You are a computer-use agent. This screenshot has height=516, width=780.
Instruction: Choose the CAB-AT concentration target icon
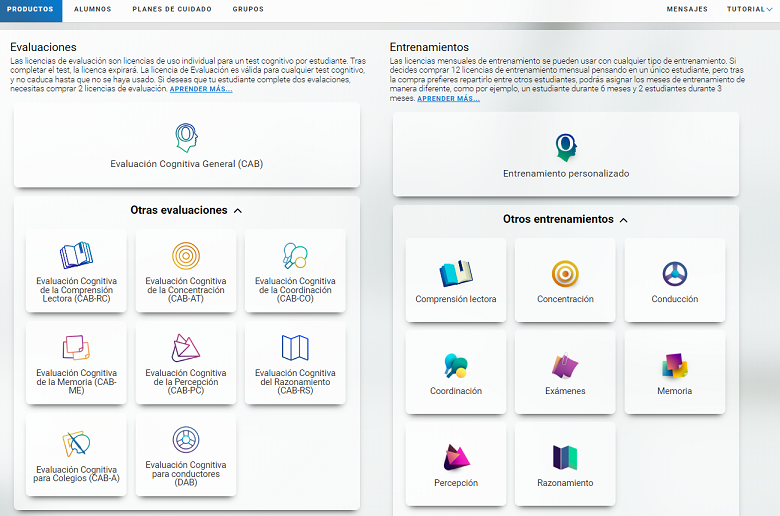click(x=186, y=256)
